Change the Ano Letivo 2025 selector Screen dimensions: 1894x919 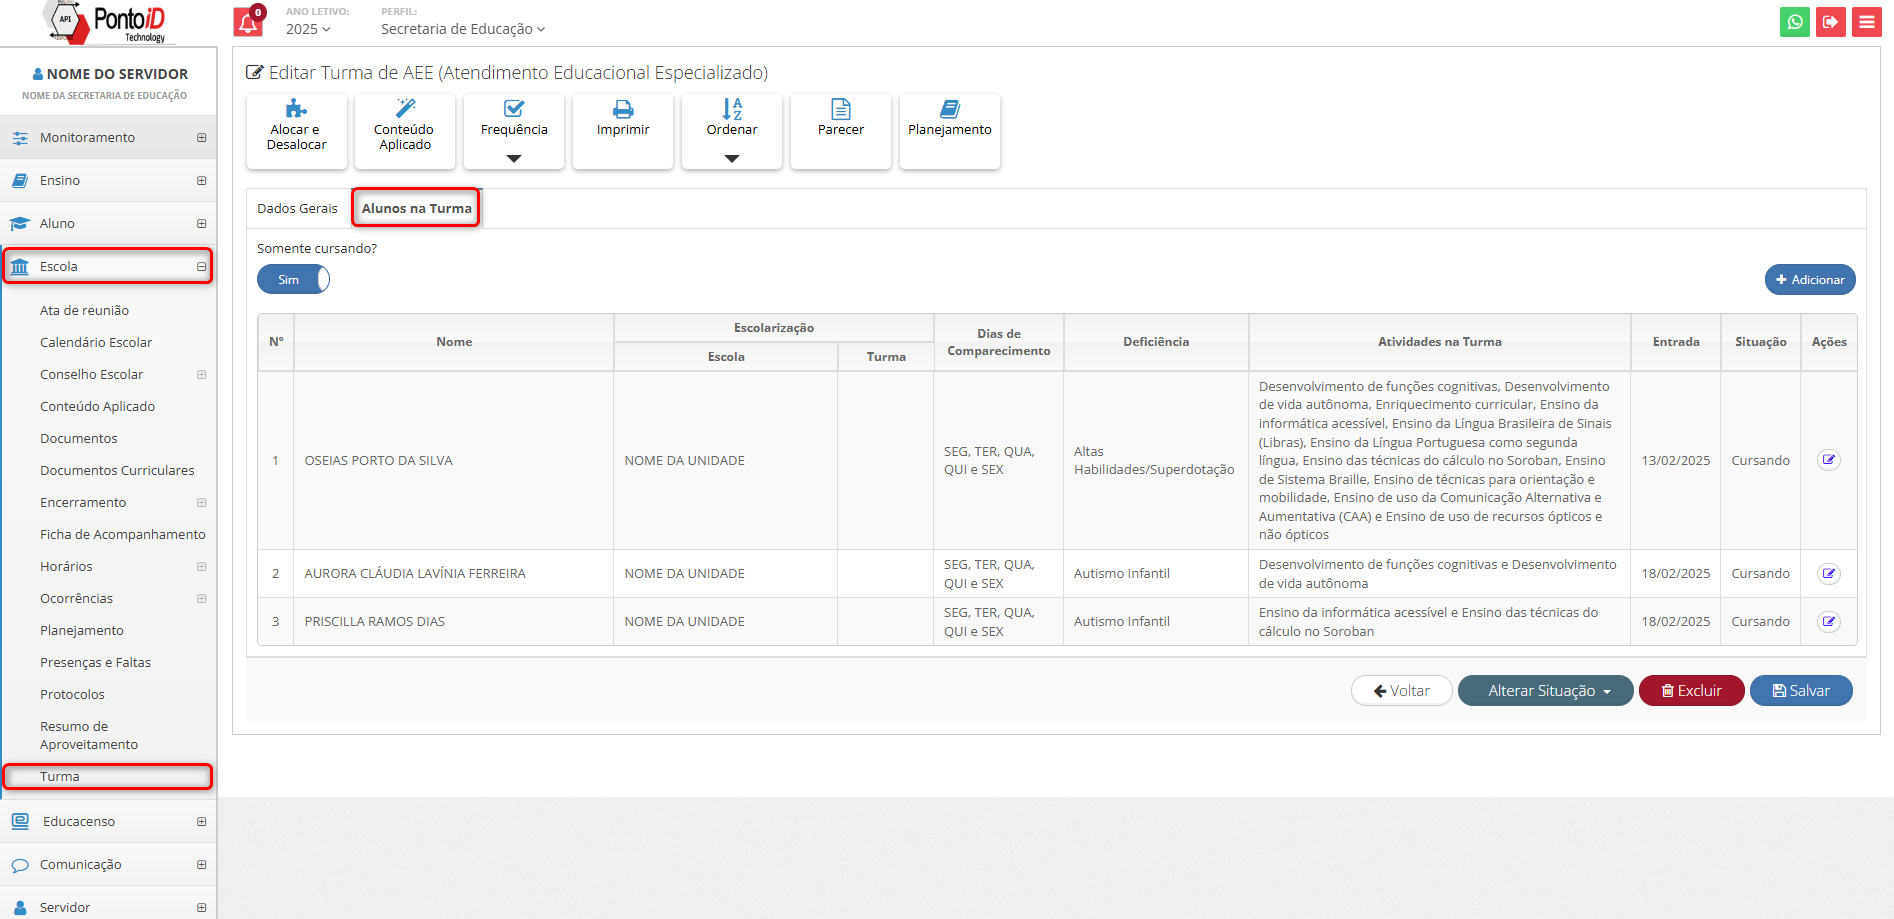click(x=308, y=29)
